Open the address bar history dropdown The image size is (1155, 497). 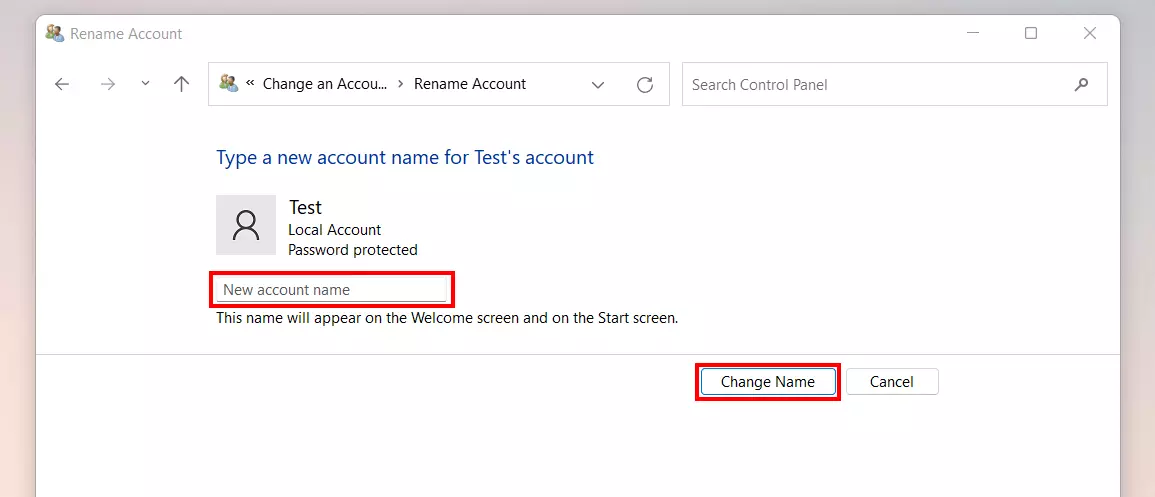598,85
